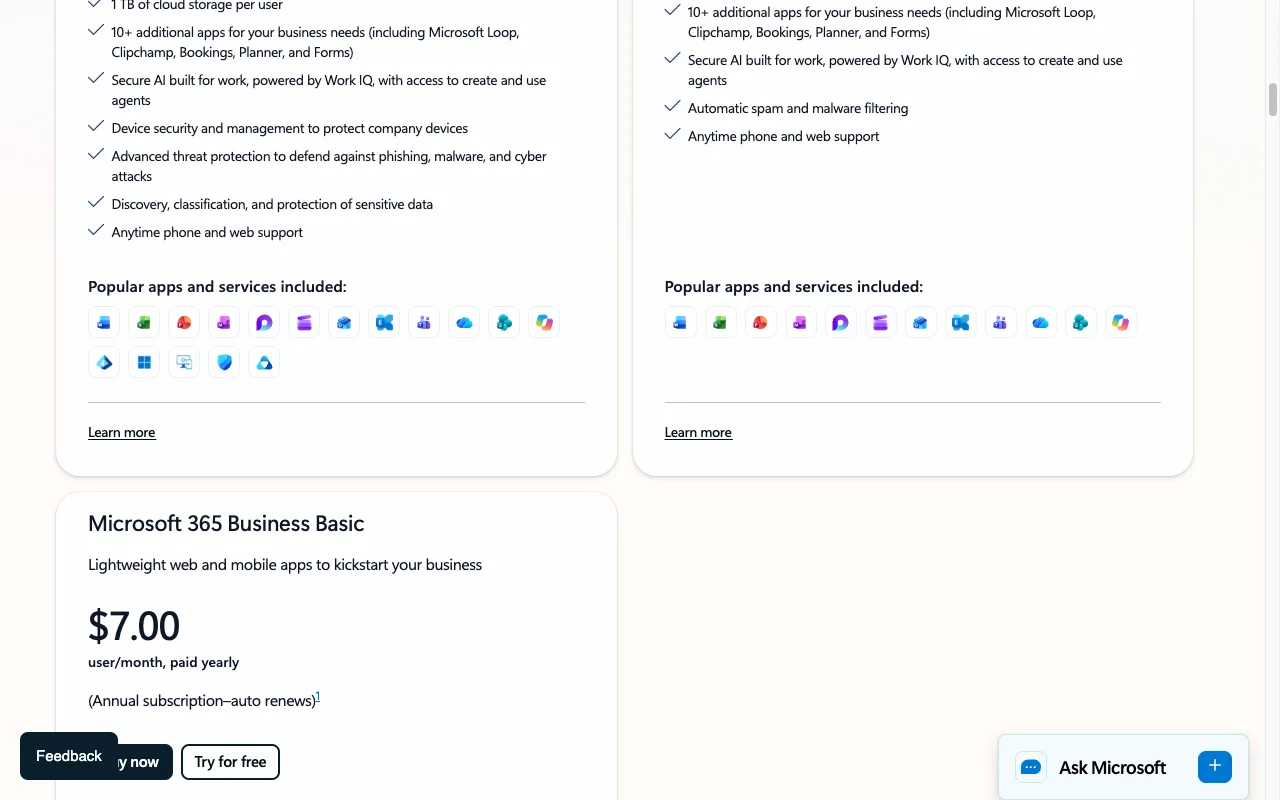
Task: Open the Feedback button
Action: point(69,756)
